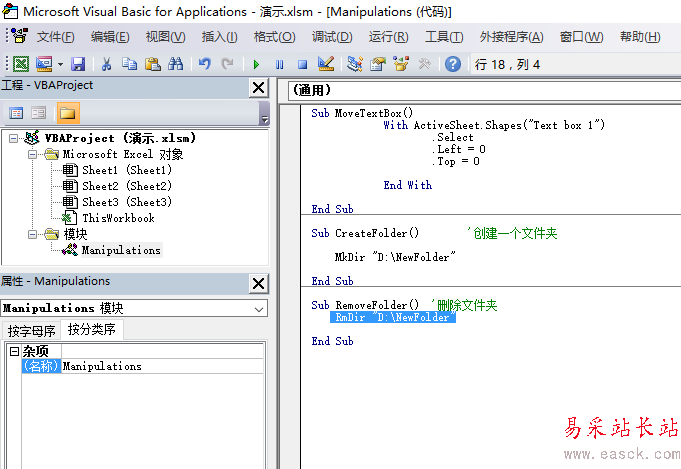681x469 pixels.
Task: Open the 帮助(H) menu
Action: pyautogui.click(x=640, y=37)
